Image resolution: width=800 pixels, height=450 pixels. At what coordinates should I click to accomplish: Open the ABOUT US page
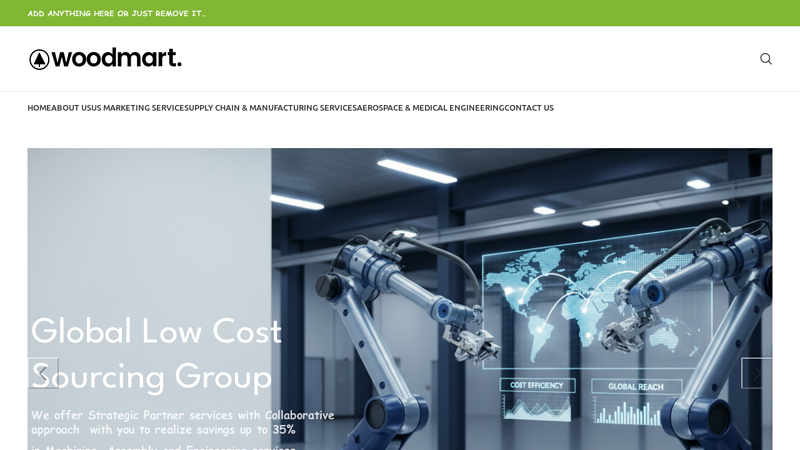point(71,108)
